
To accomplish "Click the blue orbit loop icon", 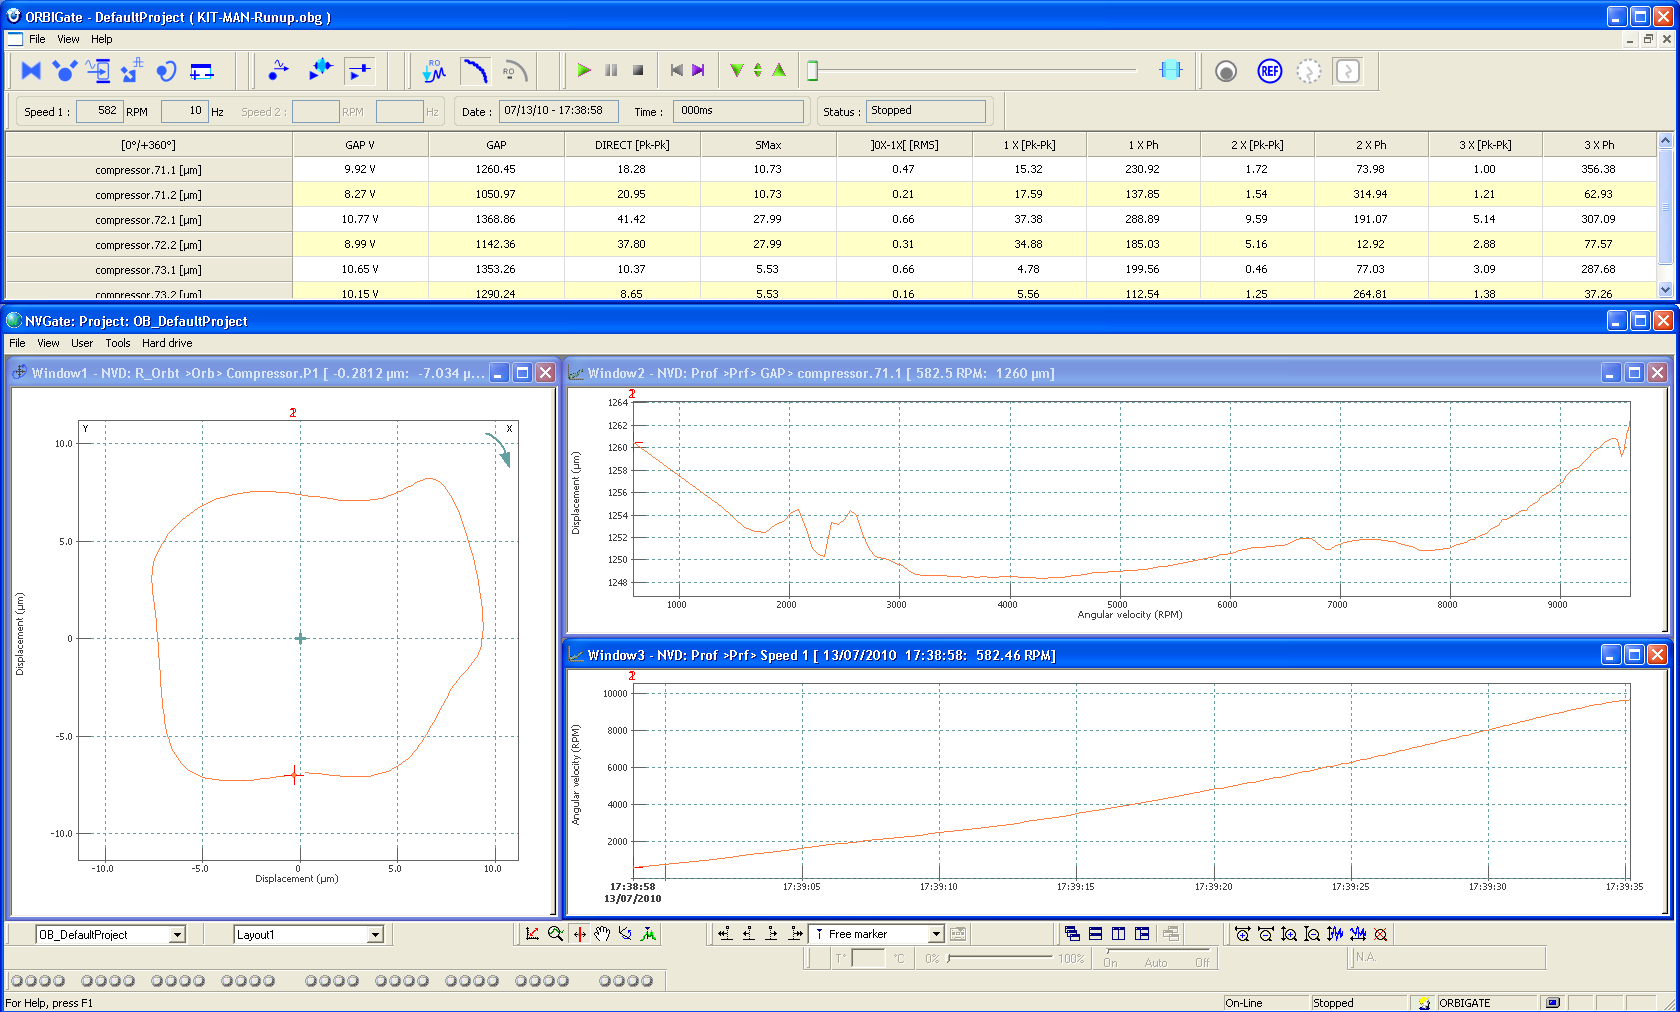I will pyautogui.click(x=166, y=71).
